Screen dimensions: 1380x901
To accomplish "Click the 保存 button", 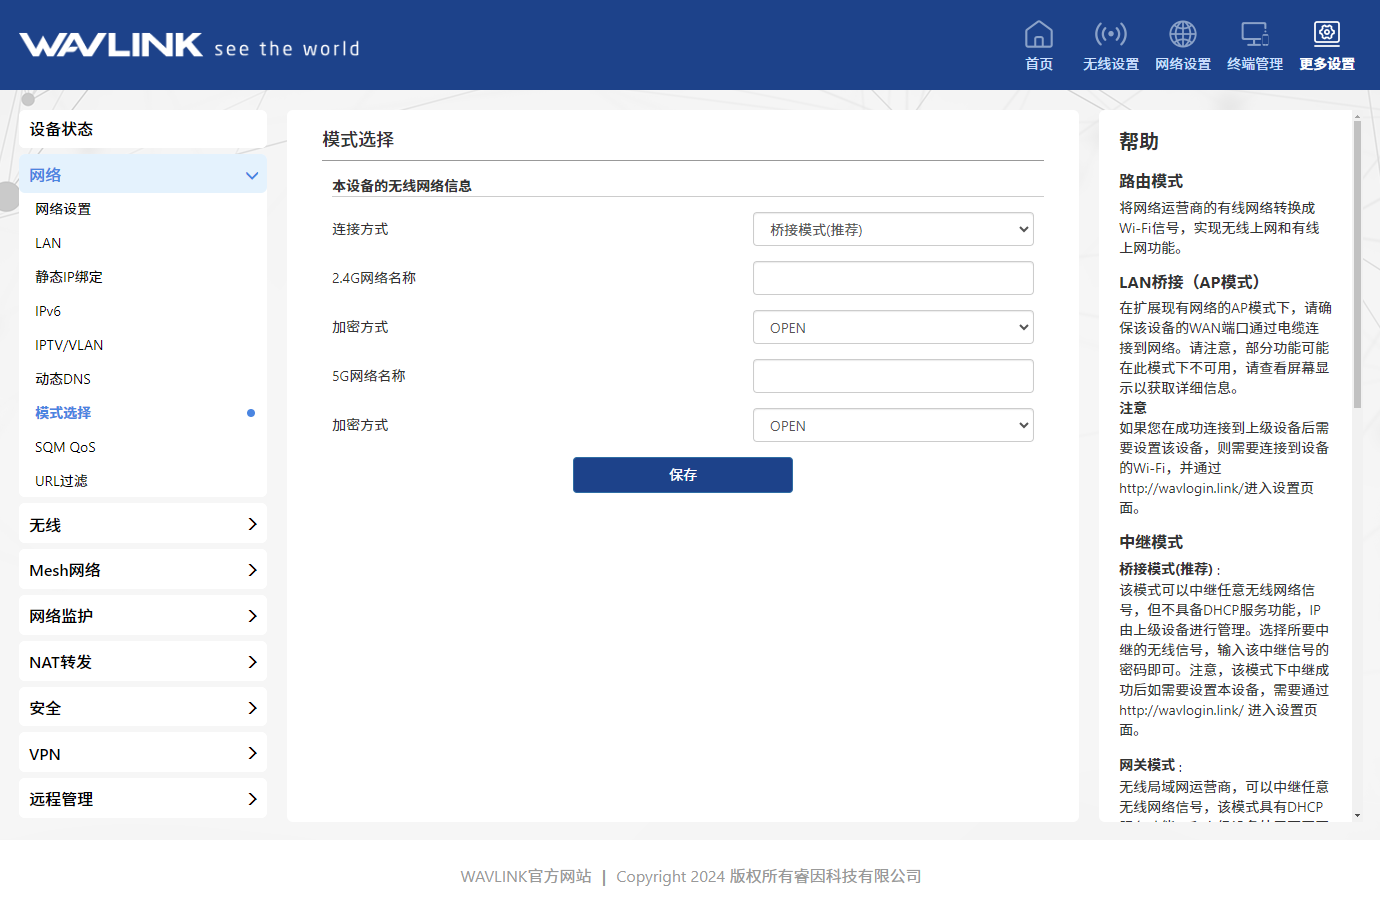I will point(682,475).
